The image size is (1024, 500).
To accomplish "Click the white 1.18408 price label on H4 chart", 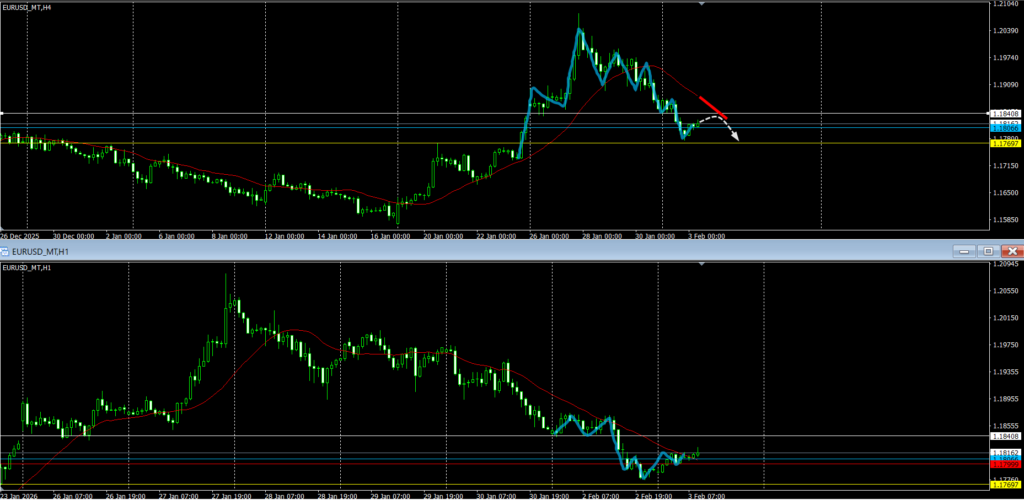I will 1004,113.
